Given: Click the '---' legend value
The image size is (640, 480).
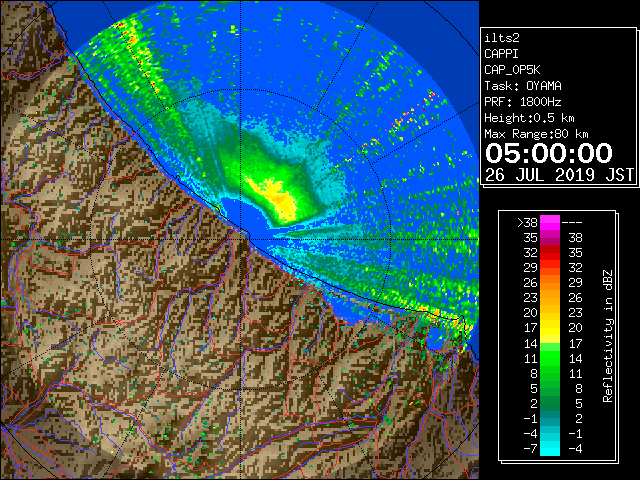Looking at the screenshot, I should [572, 223].
